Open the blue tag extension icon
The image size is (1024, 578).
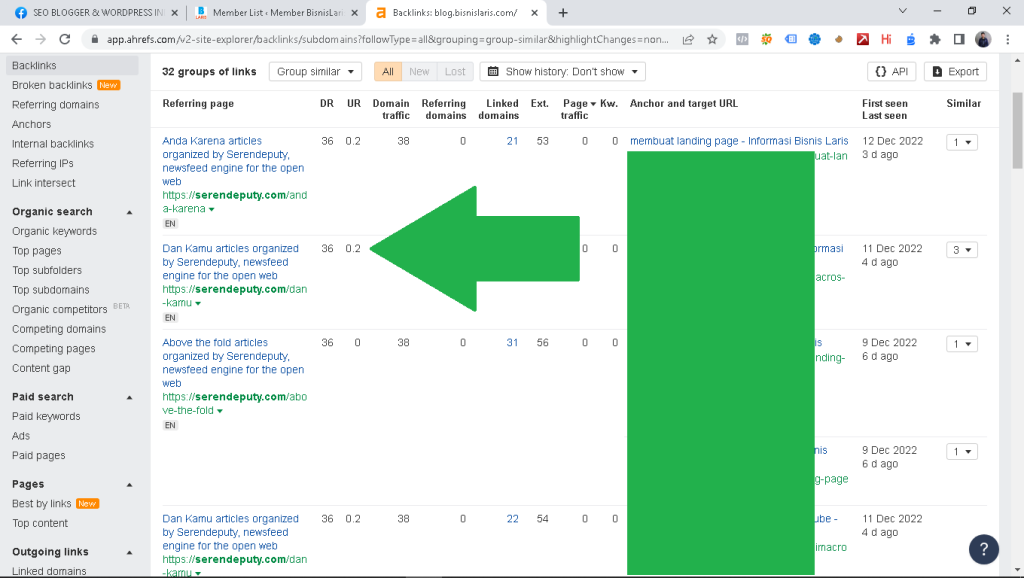tap(791, 39)
